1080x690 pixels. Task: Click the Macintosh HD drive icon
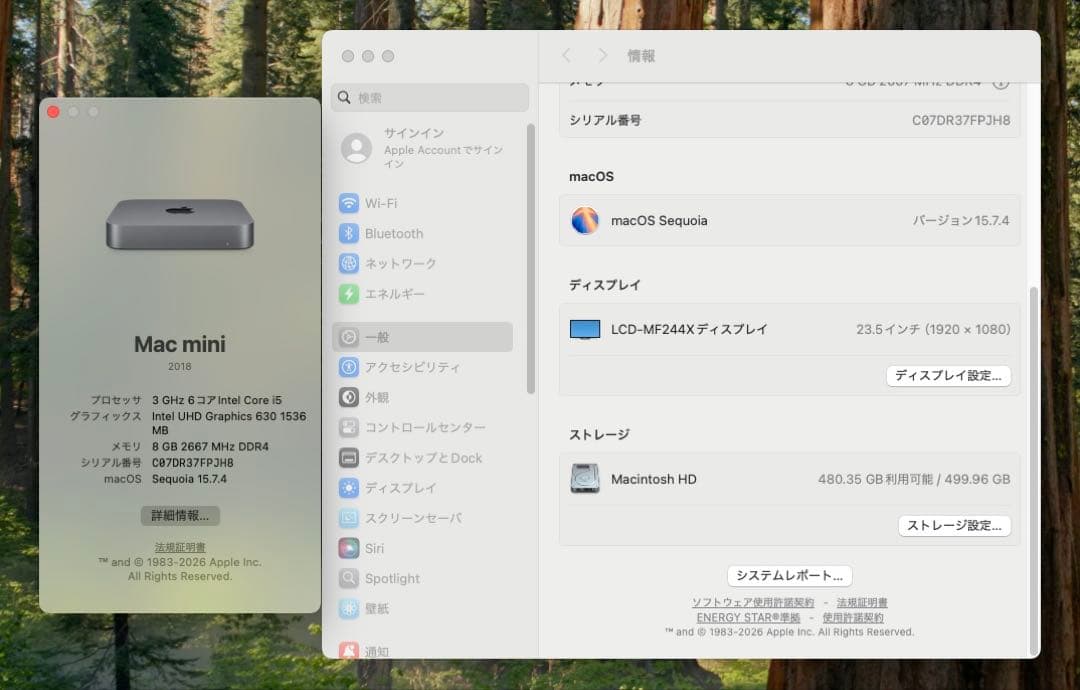585,479
